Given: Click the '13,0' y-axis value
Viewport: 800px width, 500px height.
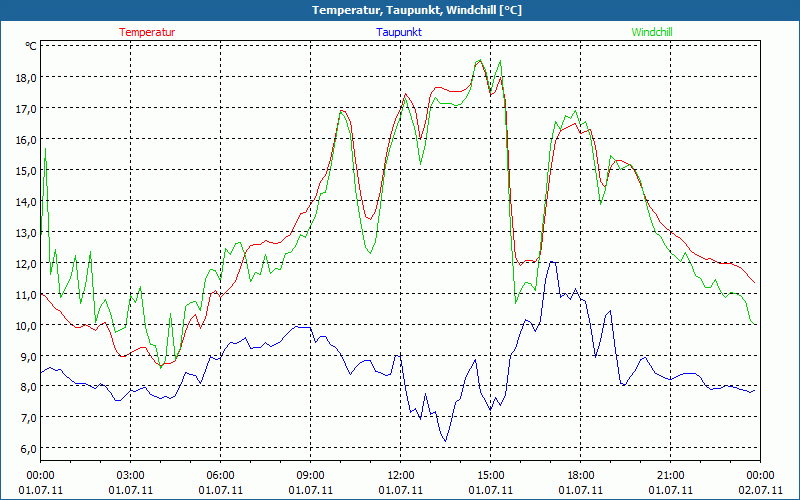Looking at the screenshot, I should tap(27, 233).
